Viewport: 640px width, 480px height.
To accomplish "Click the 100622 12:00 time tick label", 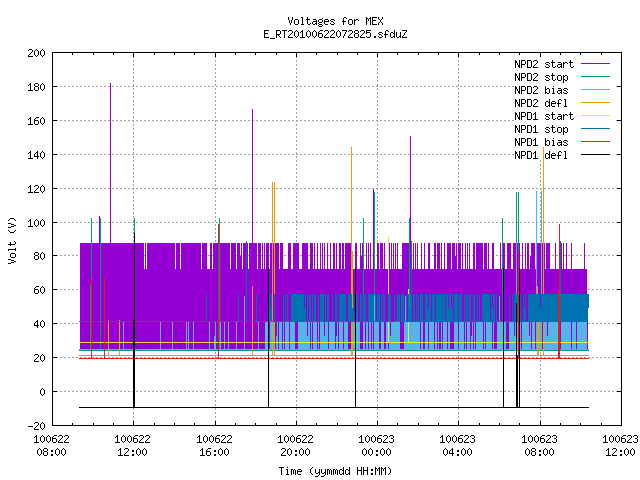I will point(132,446).
